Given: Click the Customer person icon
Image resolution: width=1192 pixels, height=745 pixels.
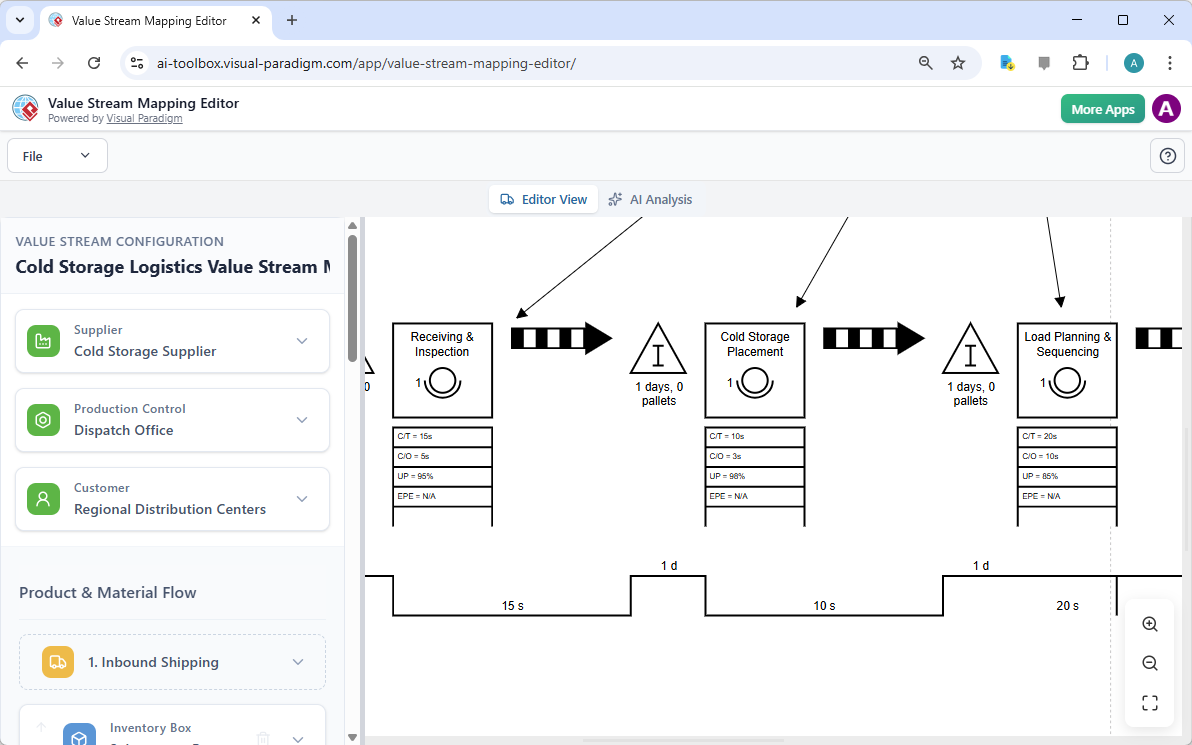Looking at the screenshot, I should click(x=43, y=498).
